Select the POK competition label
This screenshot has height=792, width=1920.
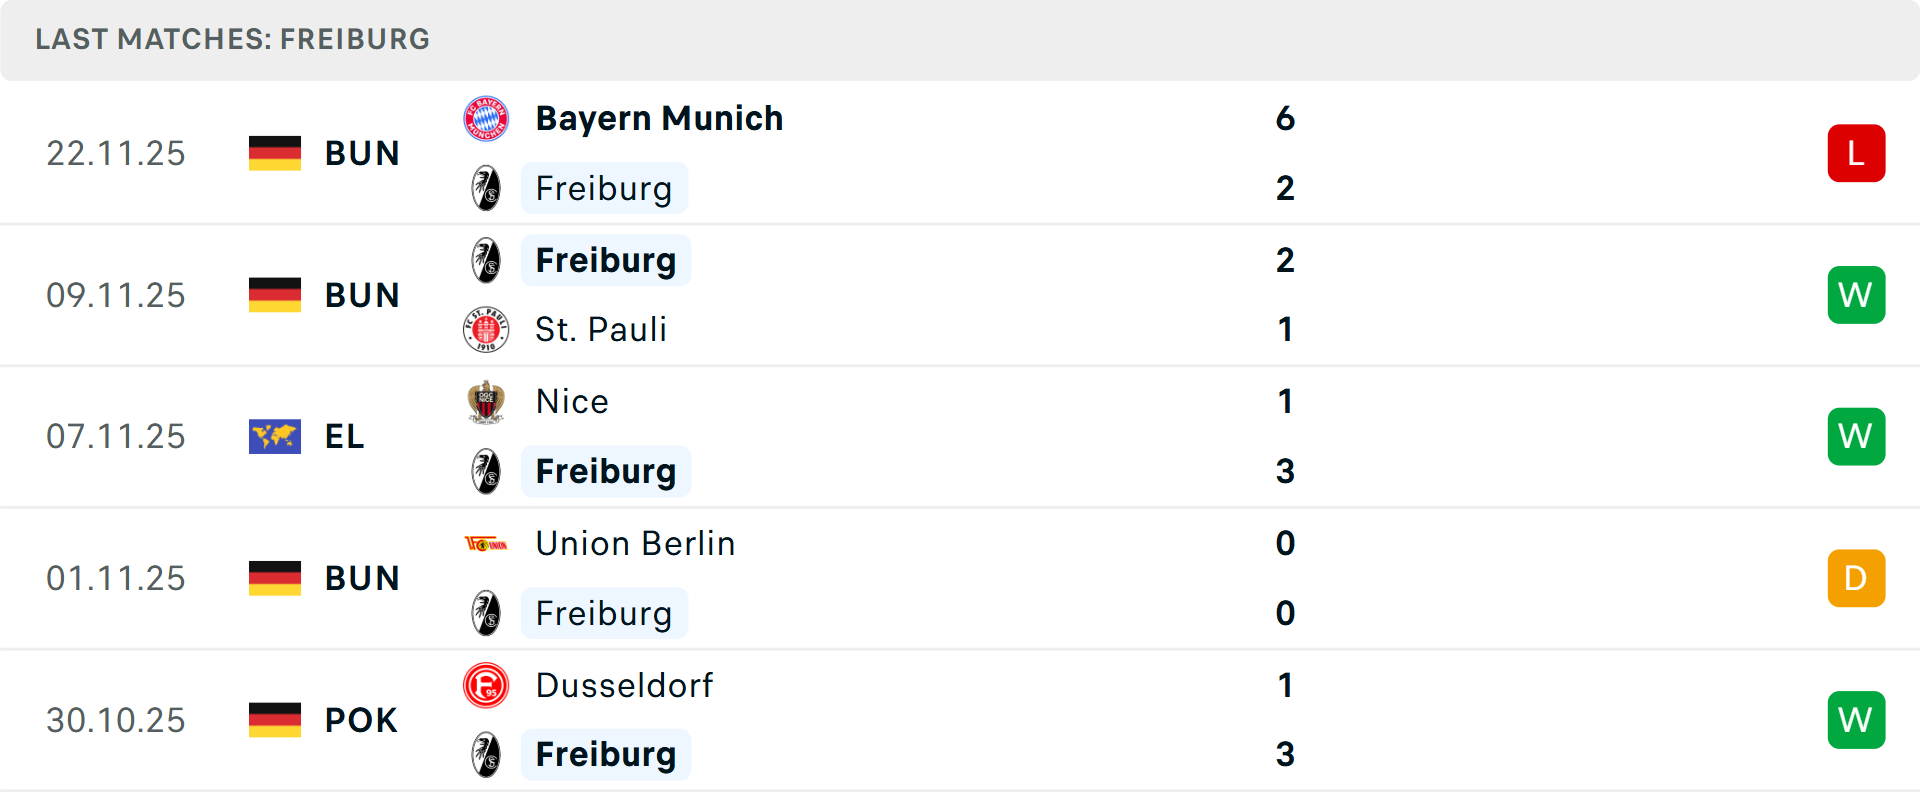pos(360,719)
